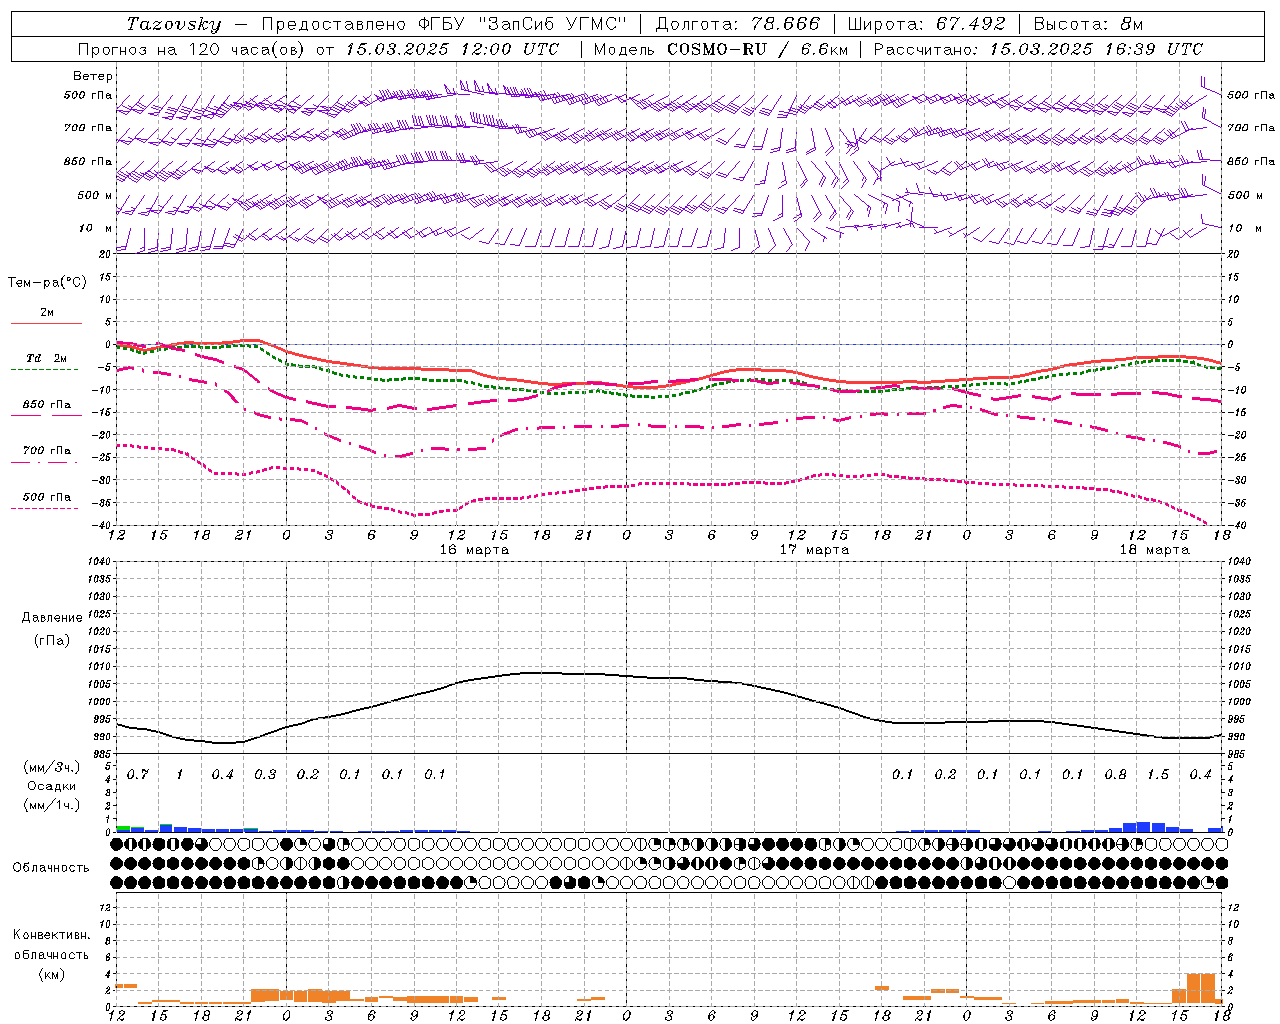Click the dash-dot sample under 700 гПа legend

(x=45, y=462)
